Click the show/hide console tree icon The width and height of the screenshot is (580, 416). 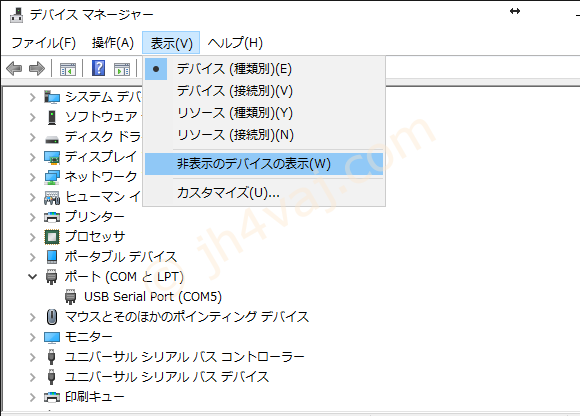tap(68, 69)
